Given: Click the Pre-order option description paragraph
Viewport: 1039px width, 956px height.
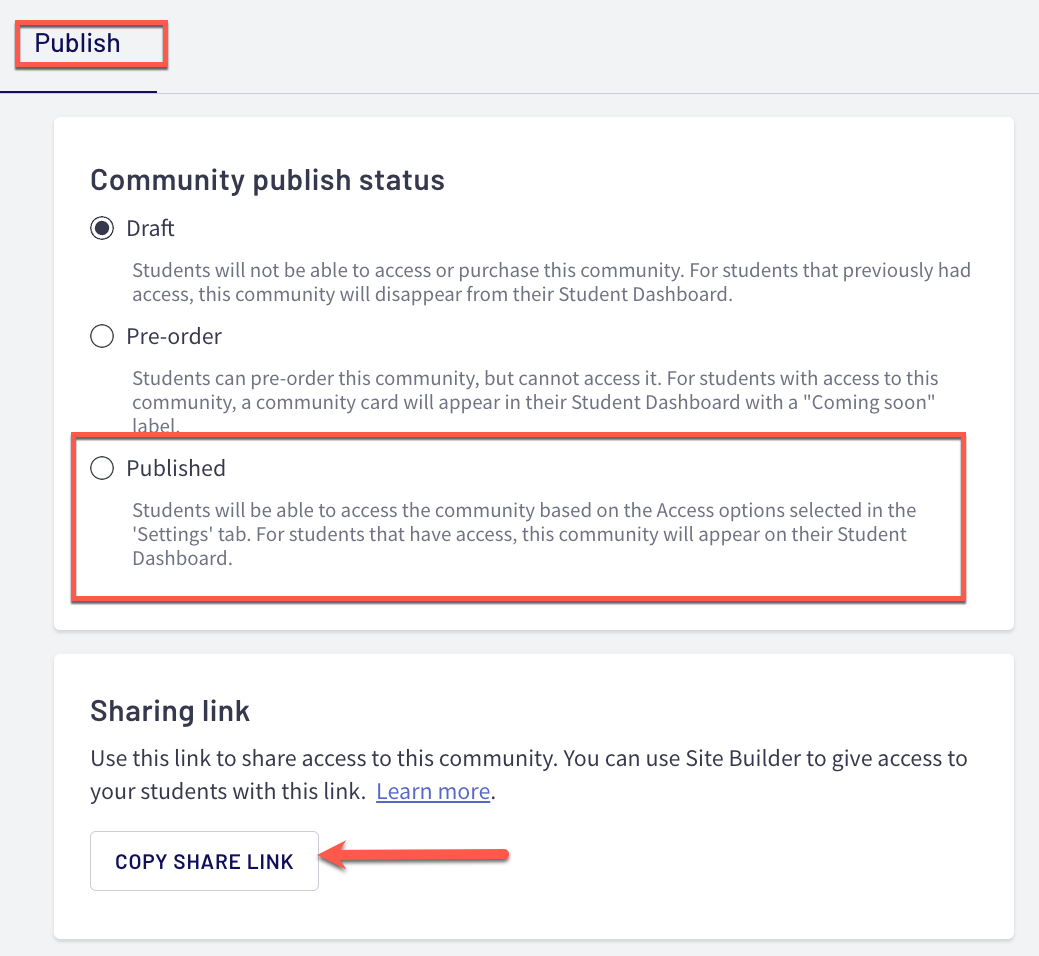Looking at the screenshot, I should tap(535, 402).
